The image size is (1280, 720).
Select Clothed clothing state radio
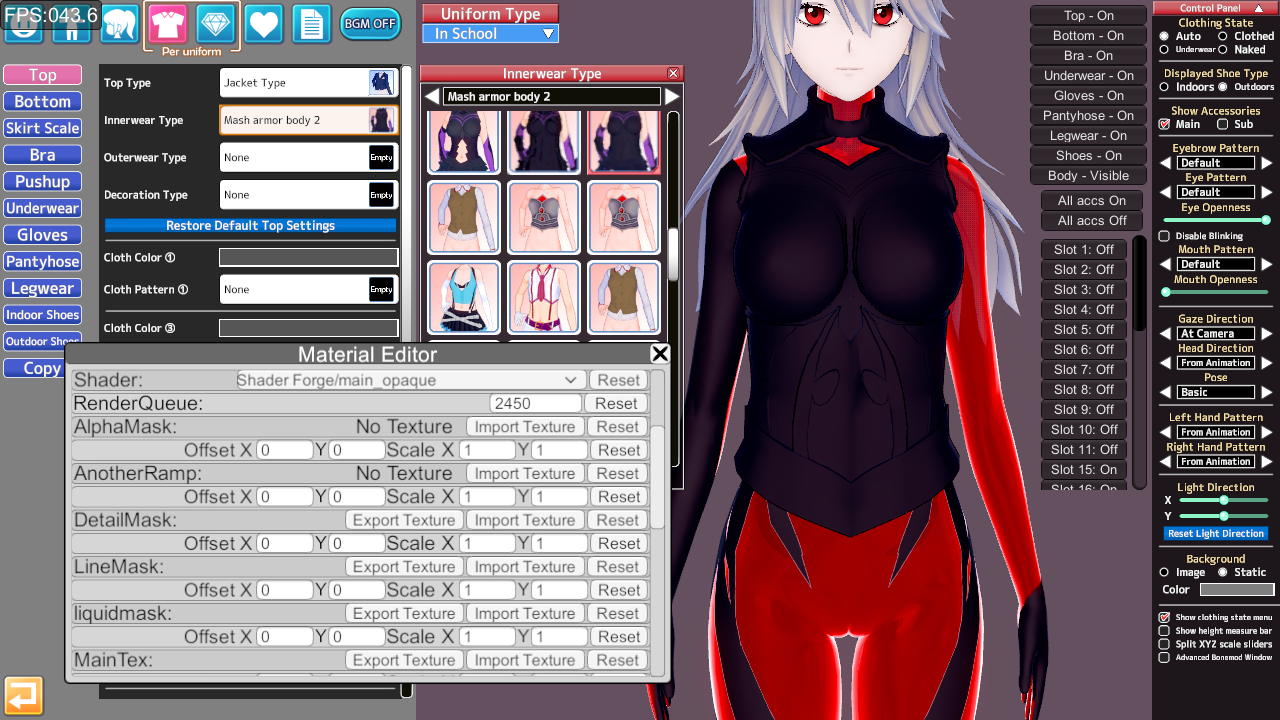[1223, 36]
